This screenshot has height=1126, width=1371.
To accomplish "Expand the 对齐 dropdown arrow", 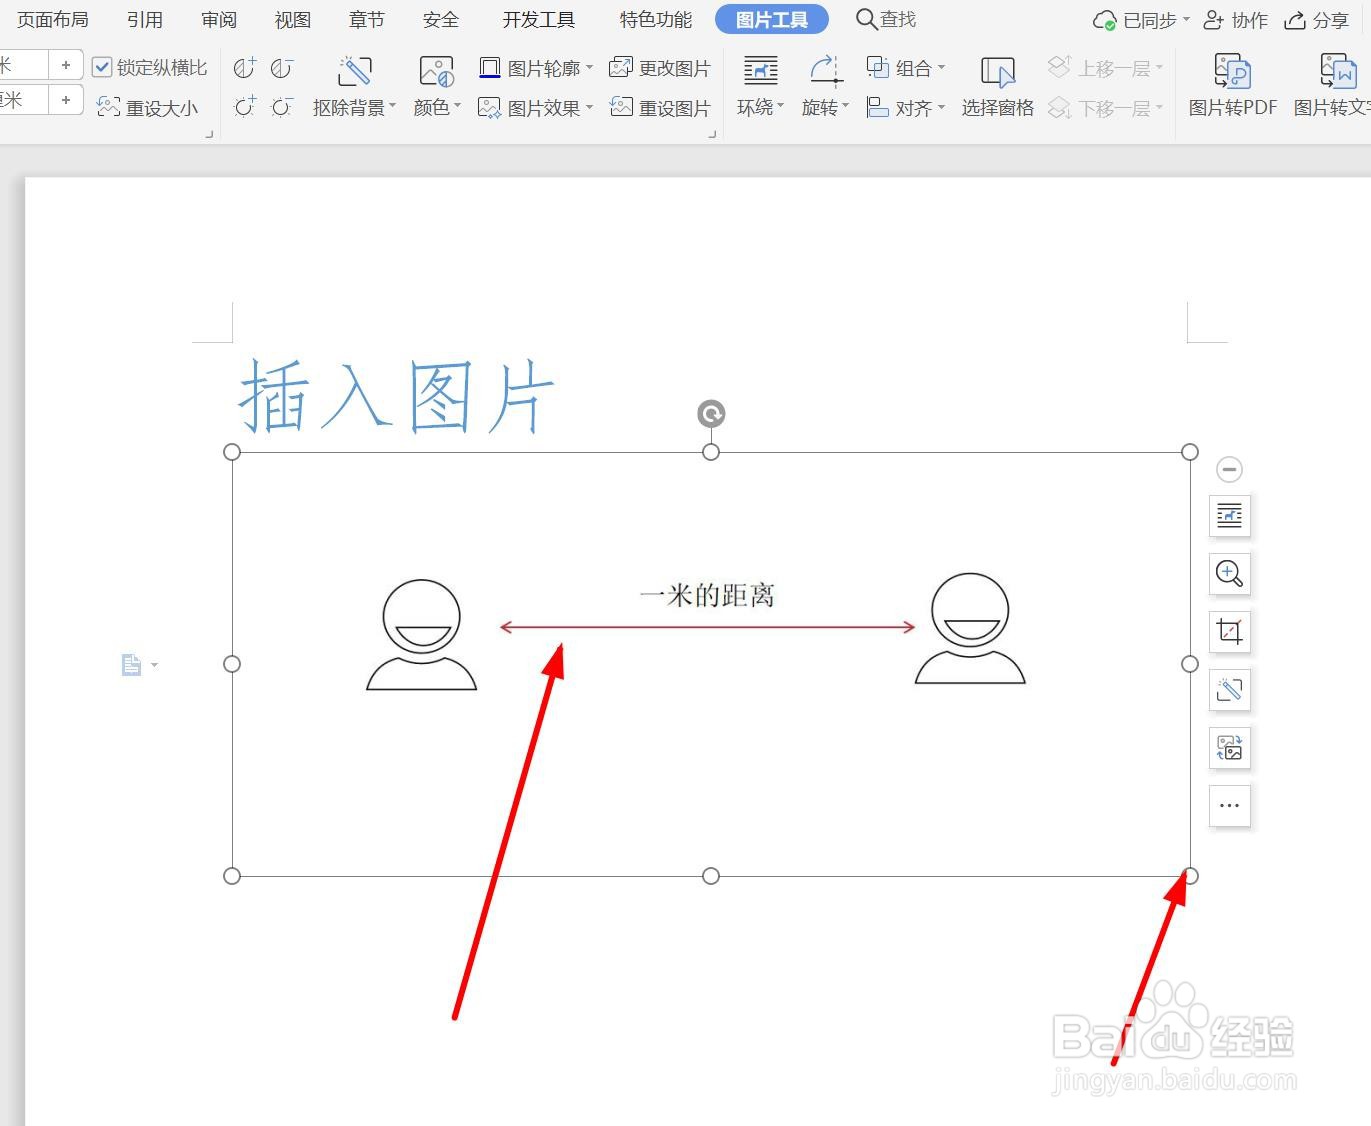I will pyautogui.click(x=941, y=107).
